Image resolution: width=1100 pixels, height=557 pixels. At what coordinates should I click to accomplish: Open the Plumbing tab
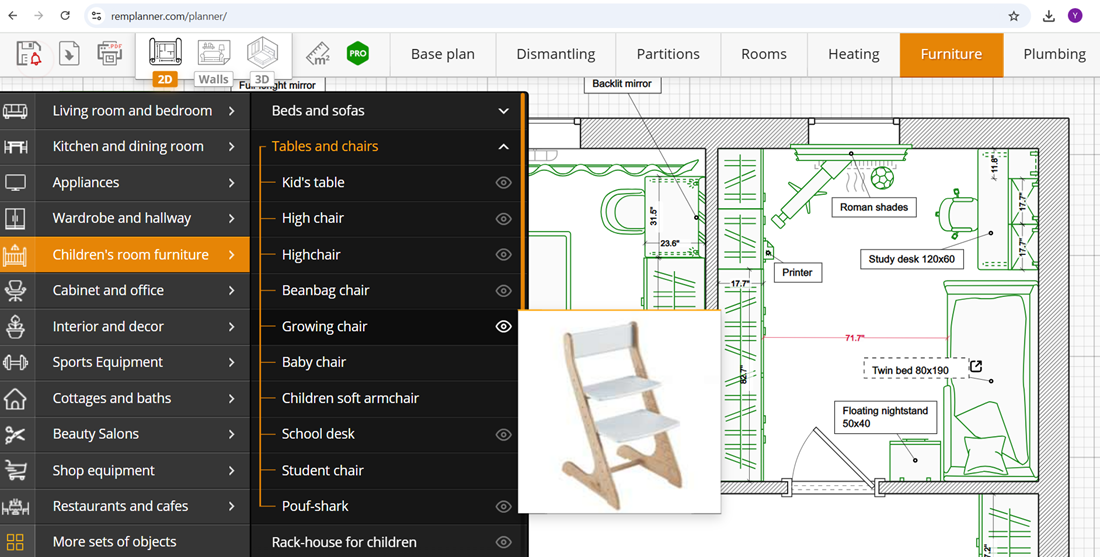tap(1054, 54)
